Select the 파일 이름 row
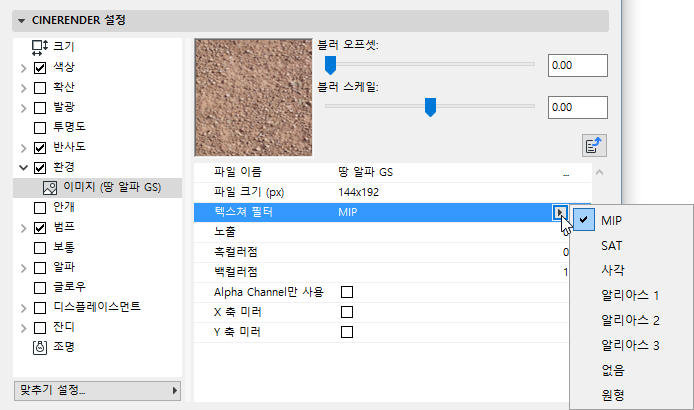 [393, 172]
